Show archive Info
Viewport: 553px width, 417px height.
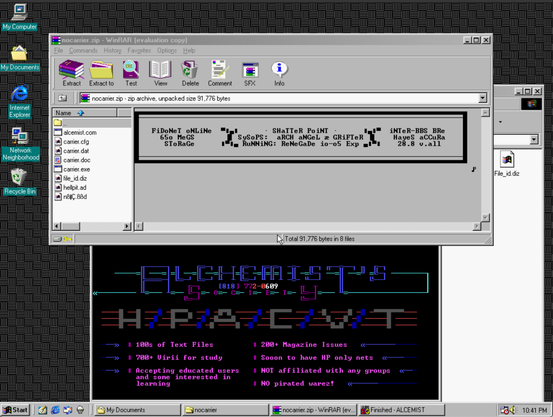(279, 73)
